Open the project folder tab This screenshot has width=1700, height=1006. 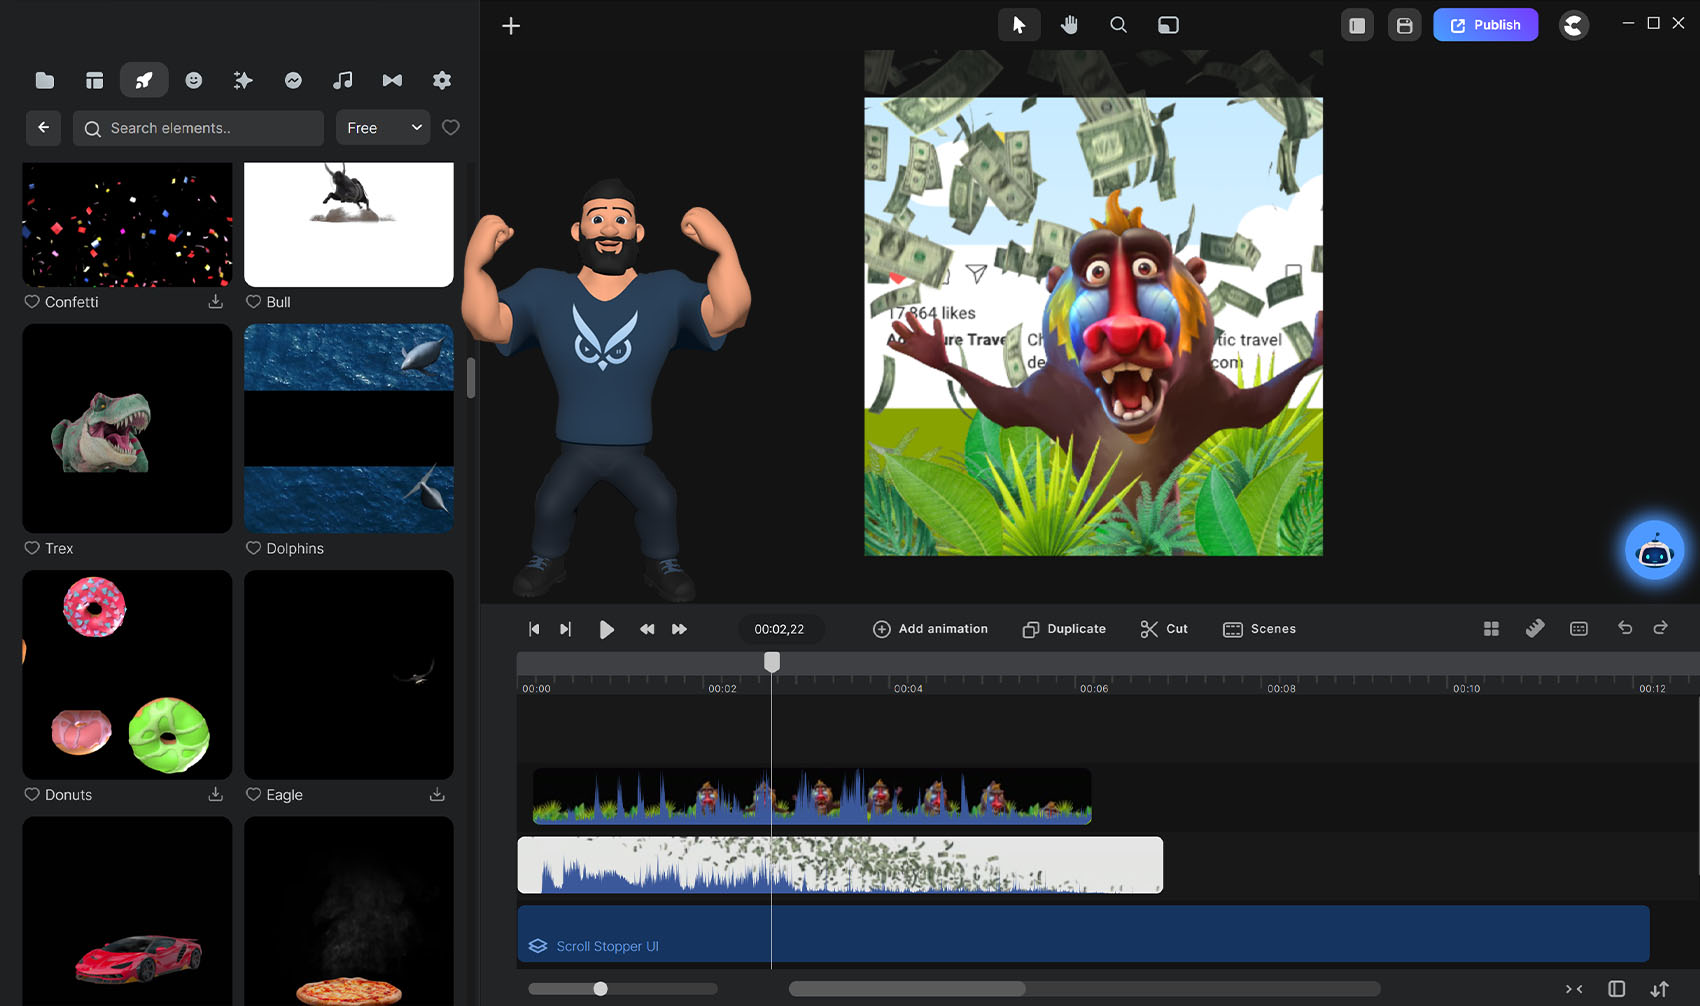pos(45,80)
